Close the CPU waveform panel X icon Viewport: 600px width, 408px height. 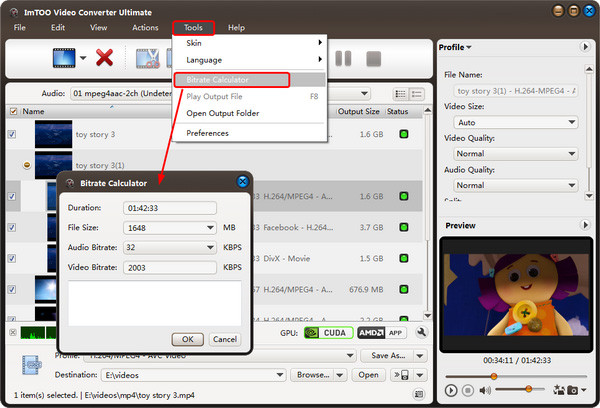click(13, 332)
